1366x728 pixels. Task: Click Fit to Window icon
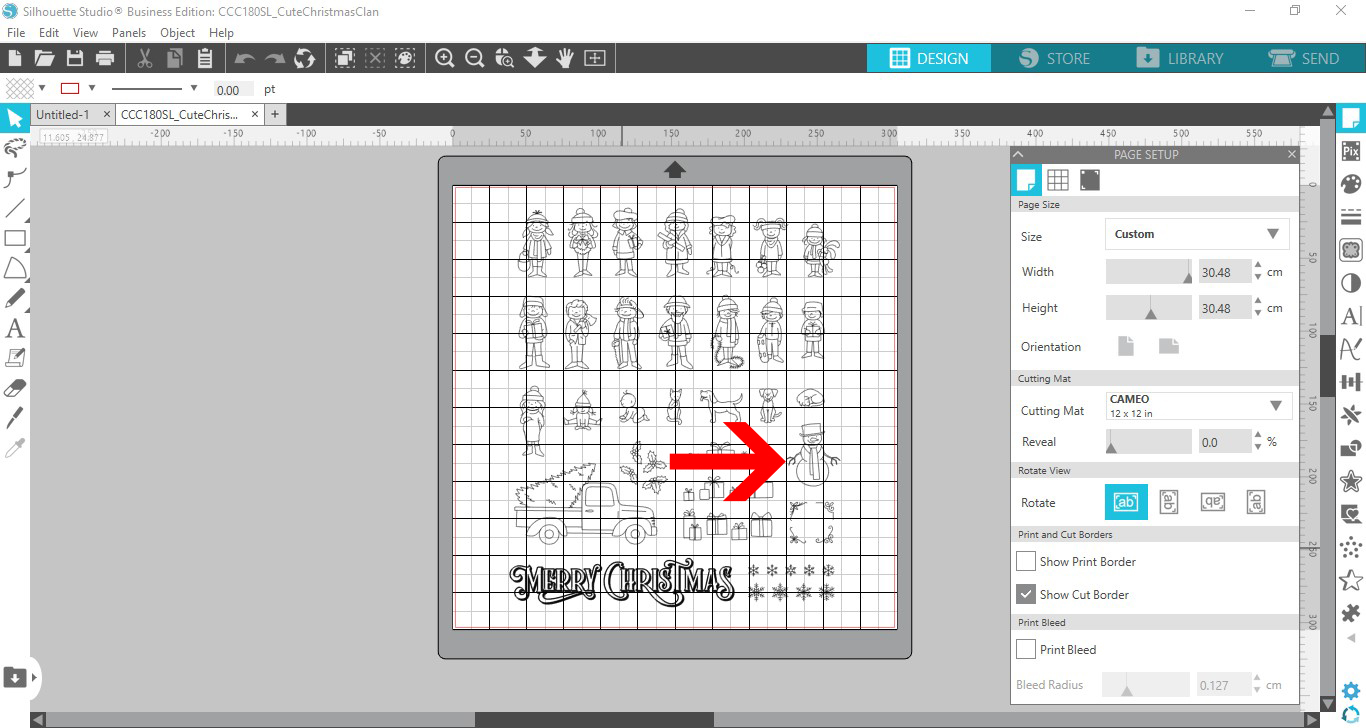595,58
